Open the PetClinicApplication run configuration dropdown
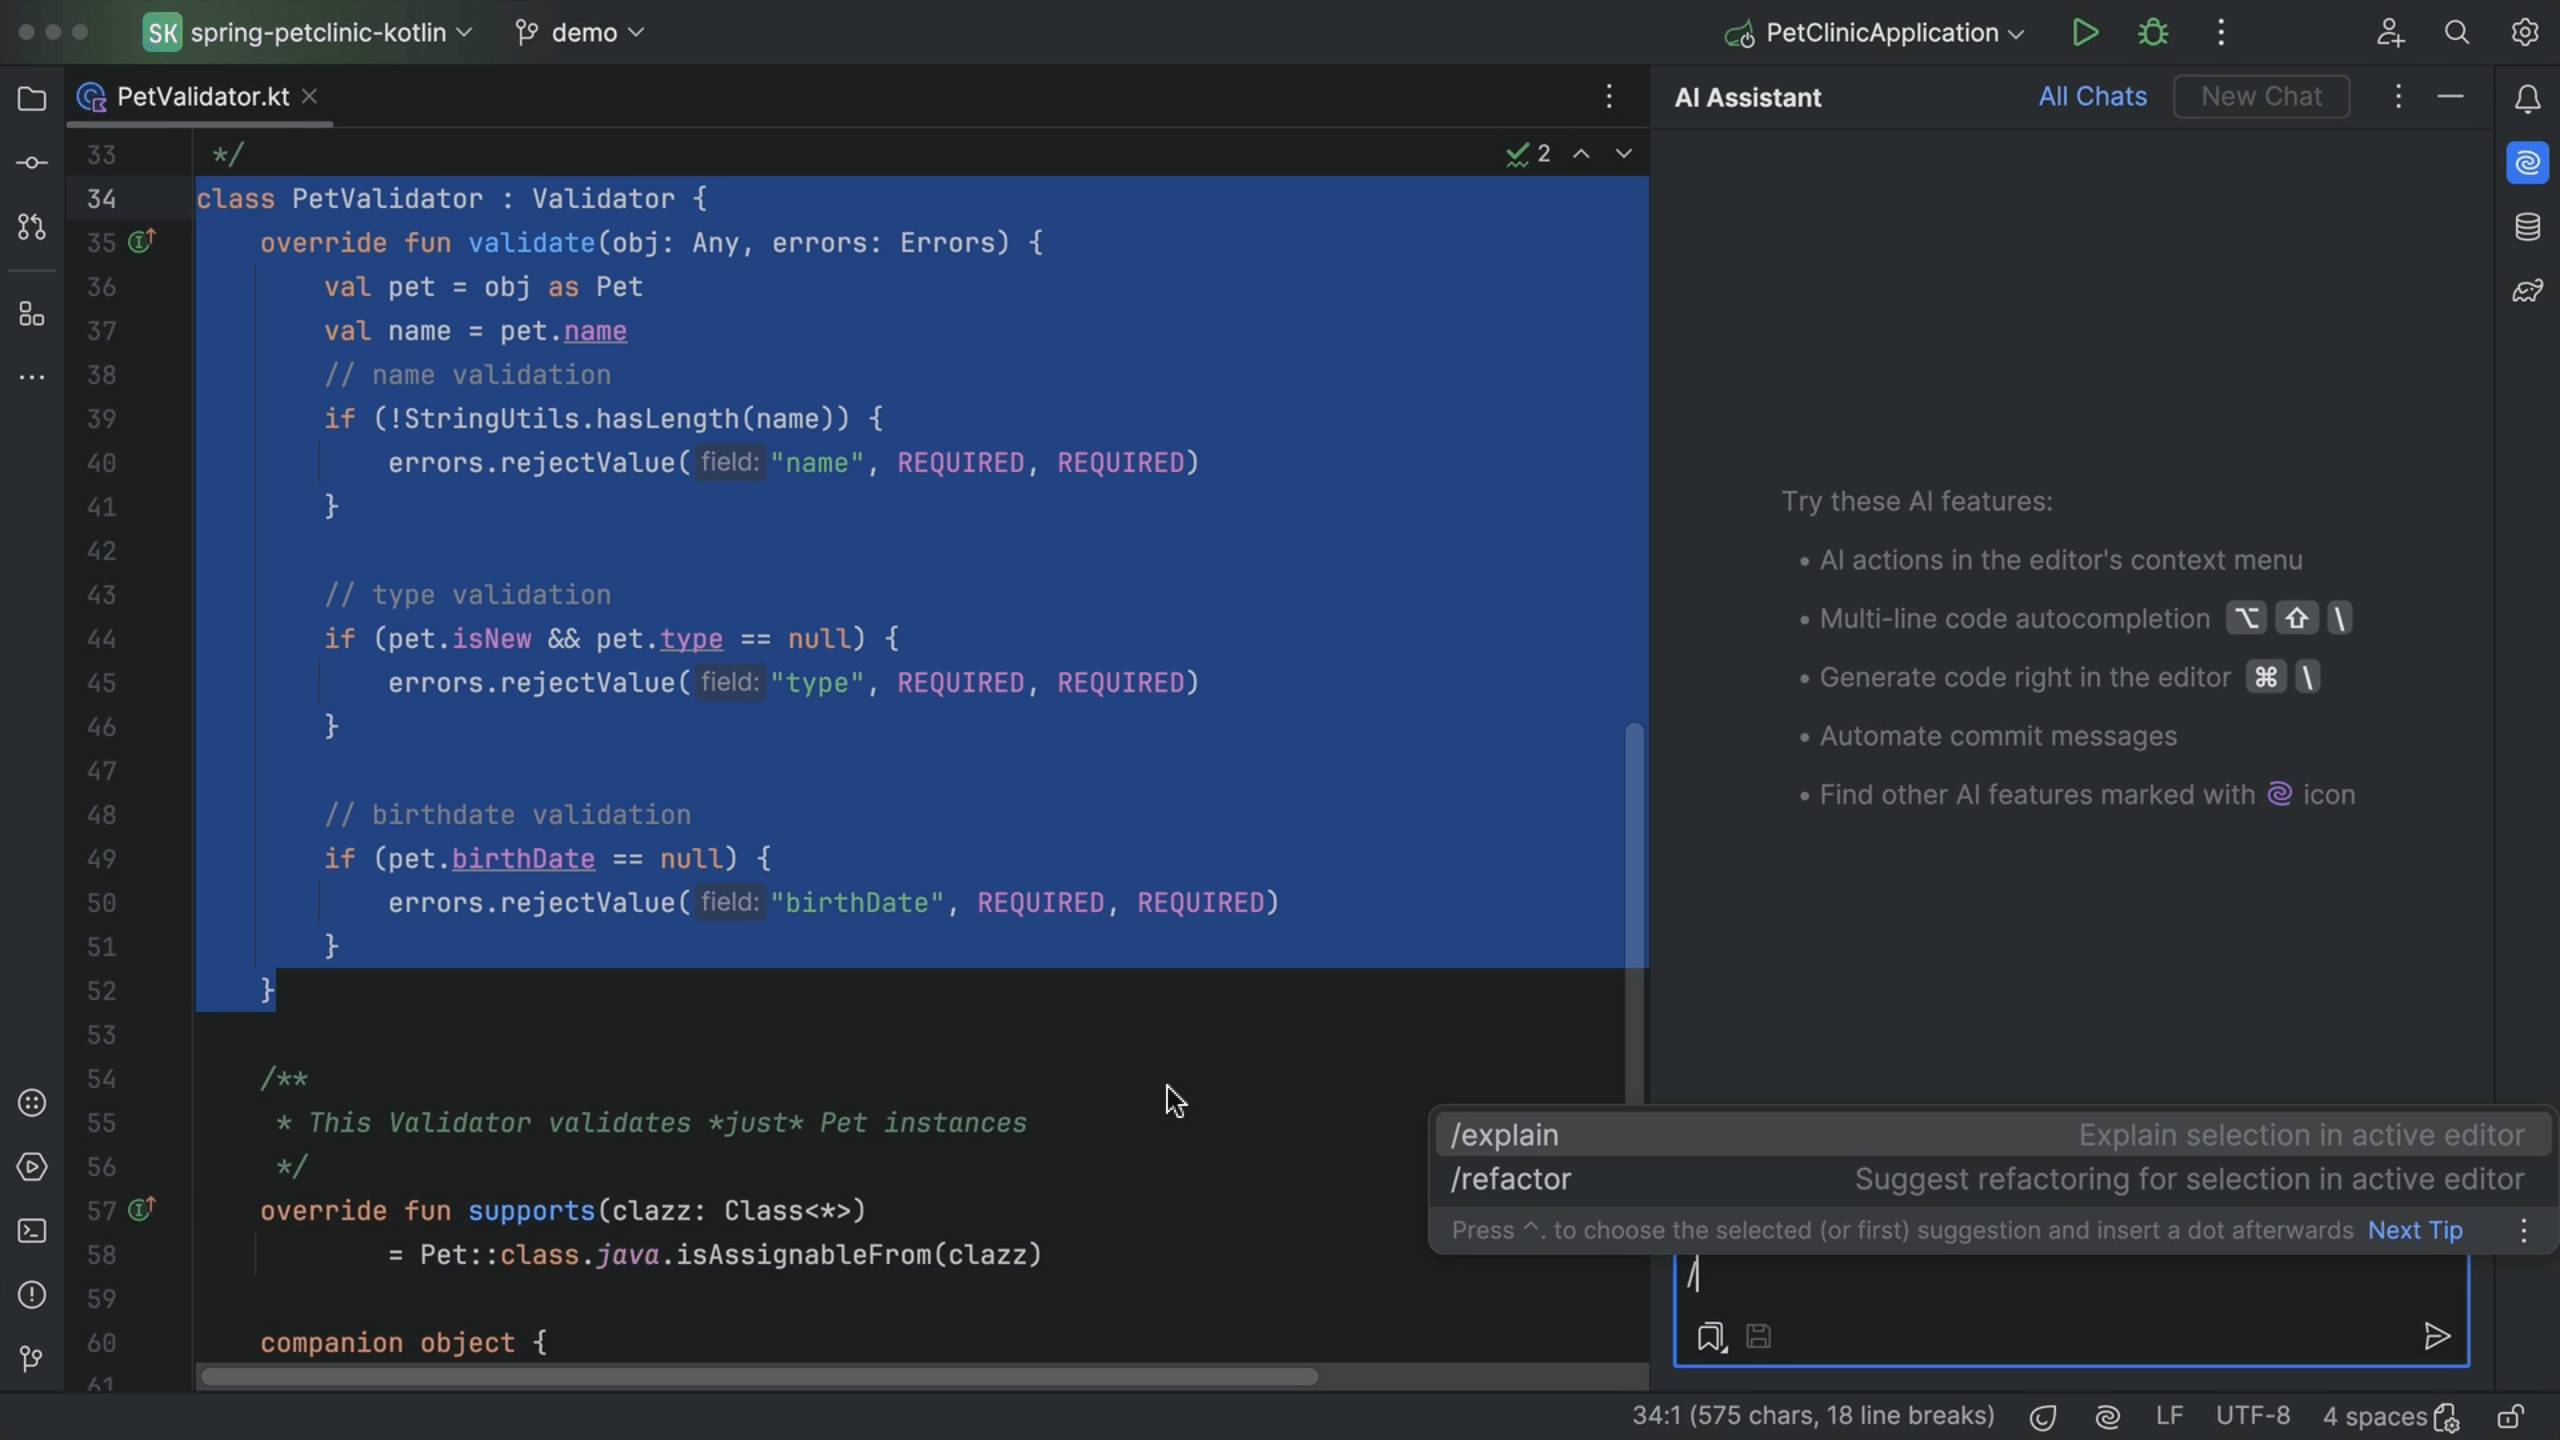This screenshot has width=2560, height=1440. click(x=1880, y=33)
